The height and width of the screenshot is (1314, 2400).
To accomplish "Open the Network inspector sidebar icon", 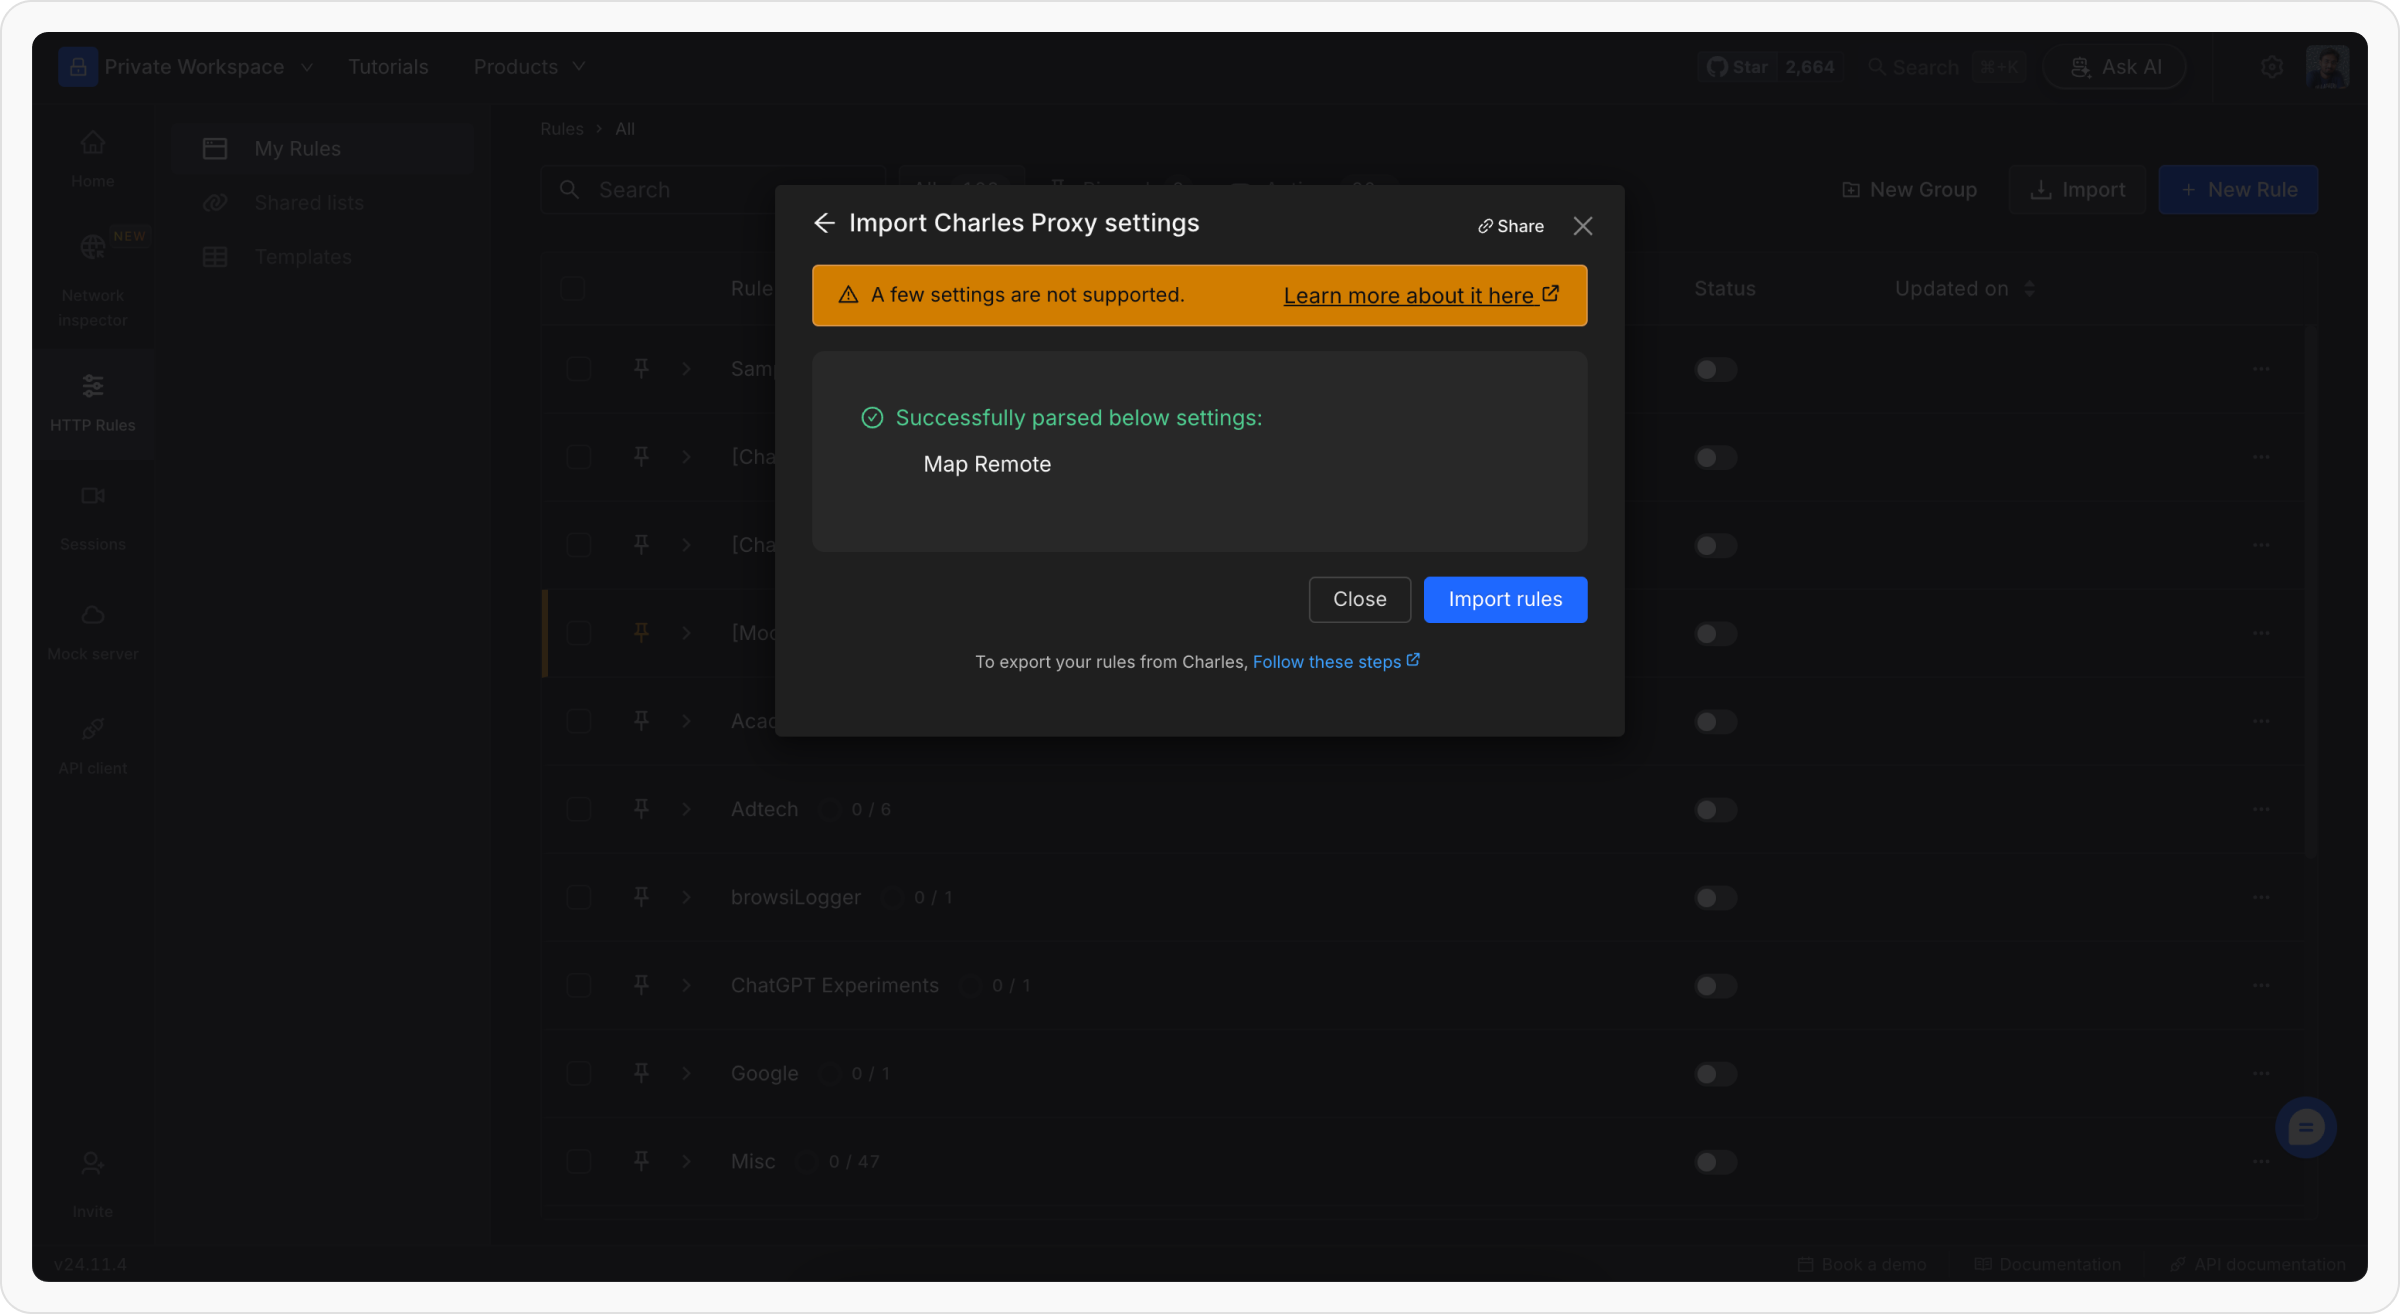I will tap(92, 247).
